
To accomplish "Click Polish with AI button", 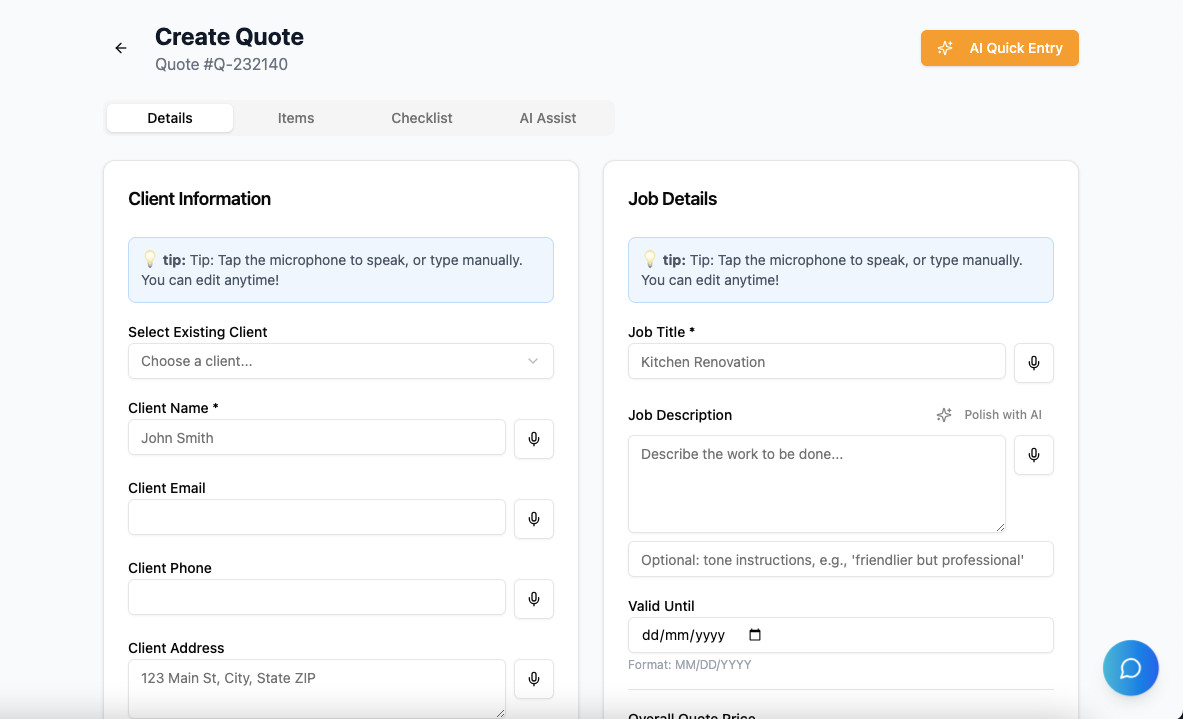I will point(989,415).
